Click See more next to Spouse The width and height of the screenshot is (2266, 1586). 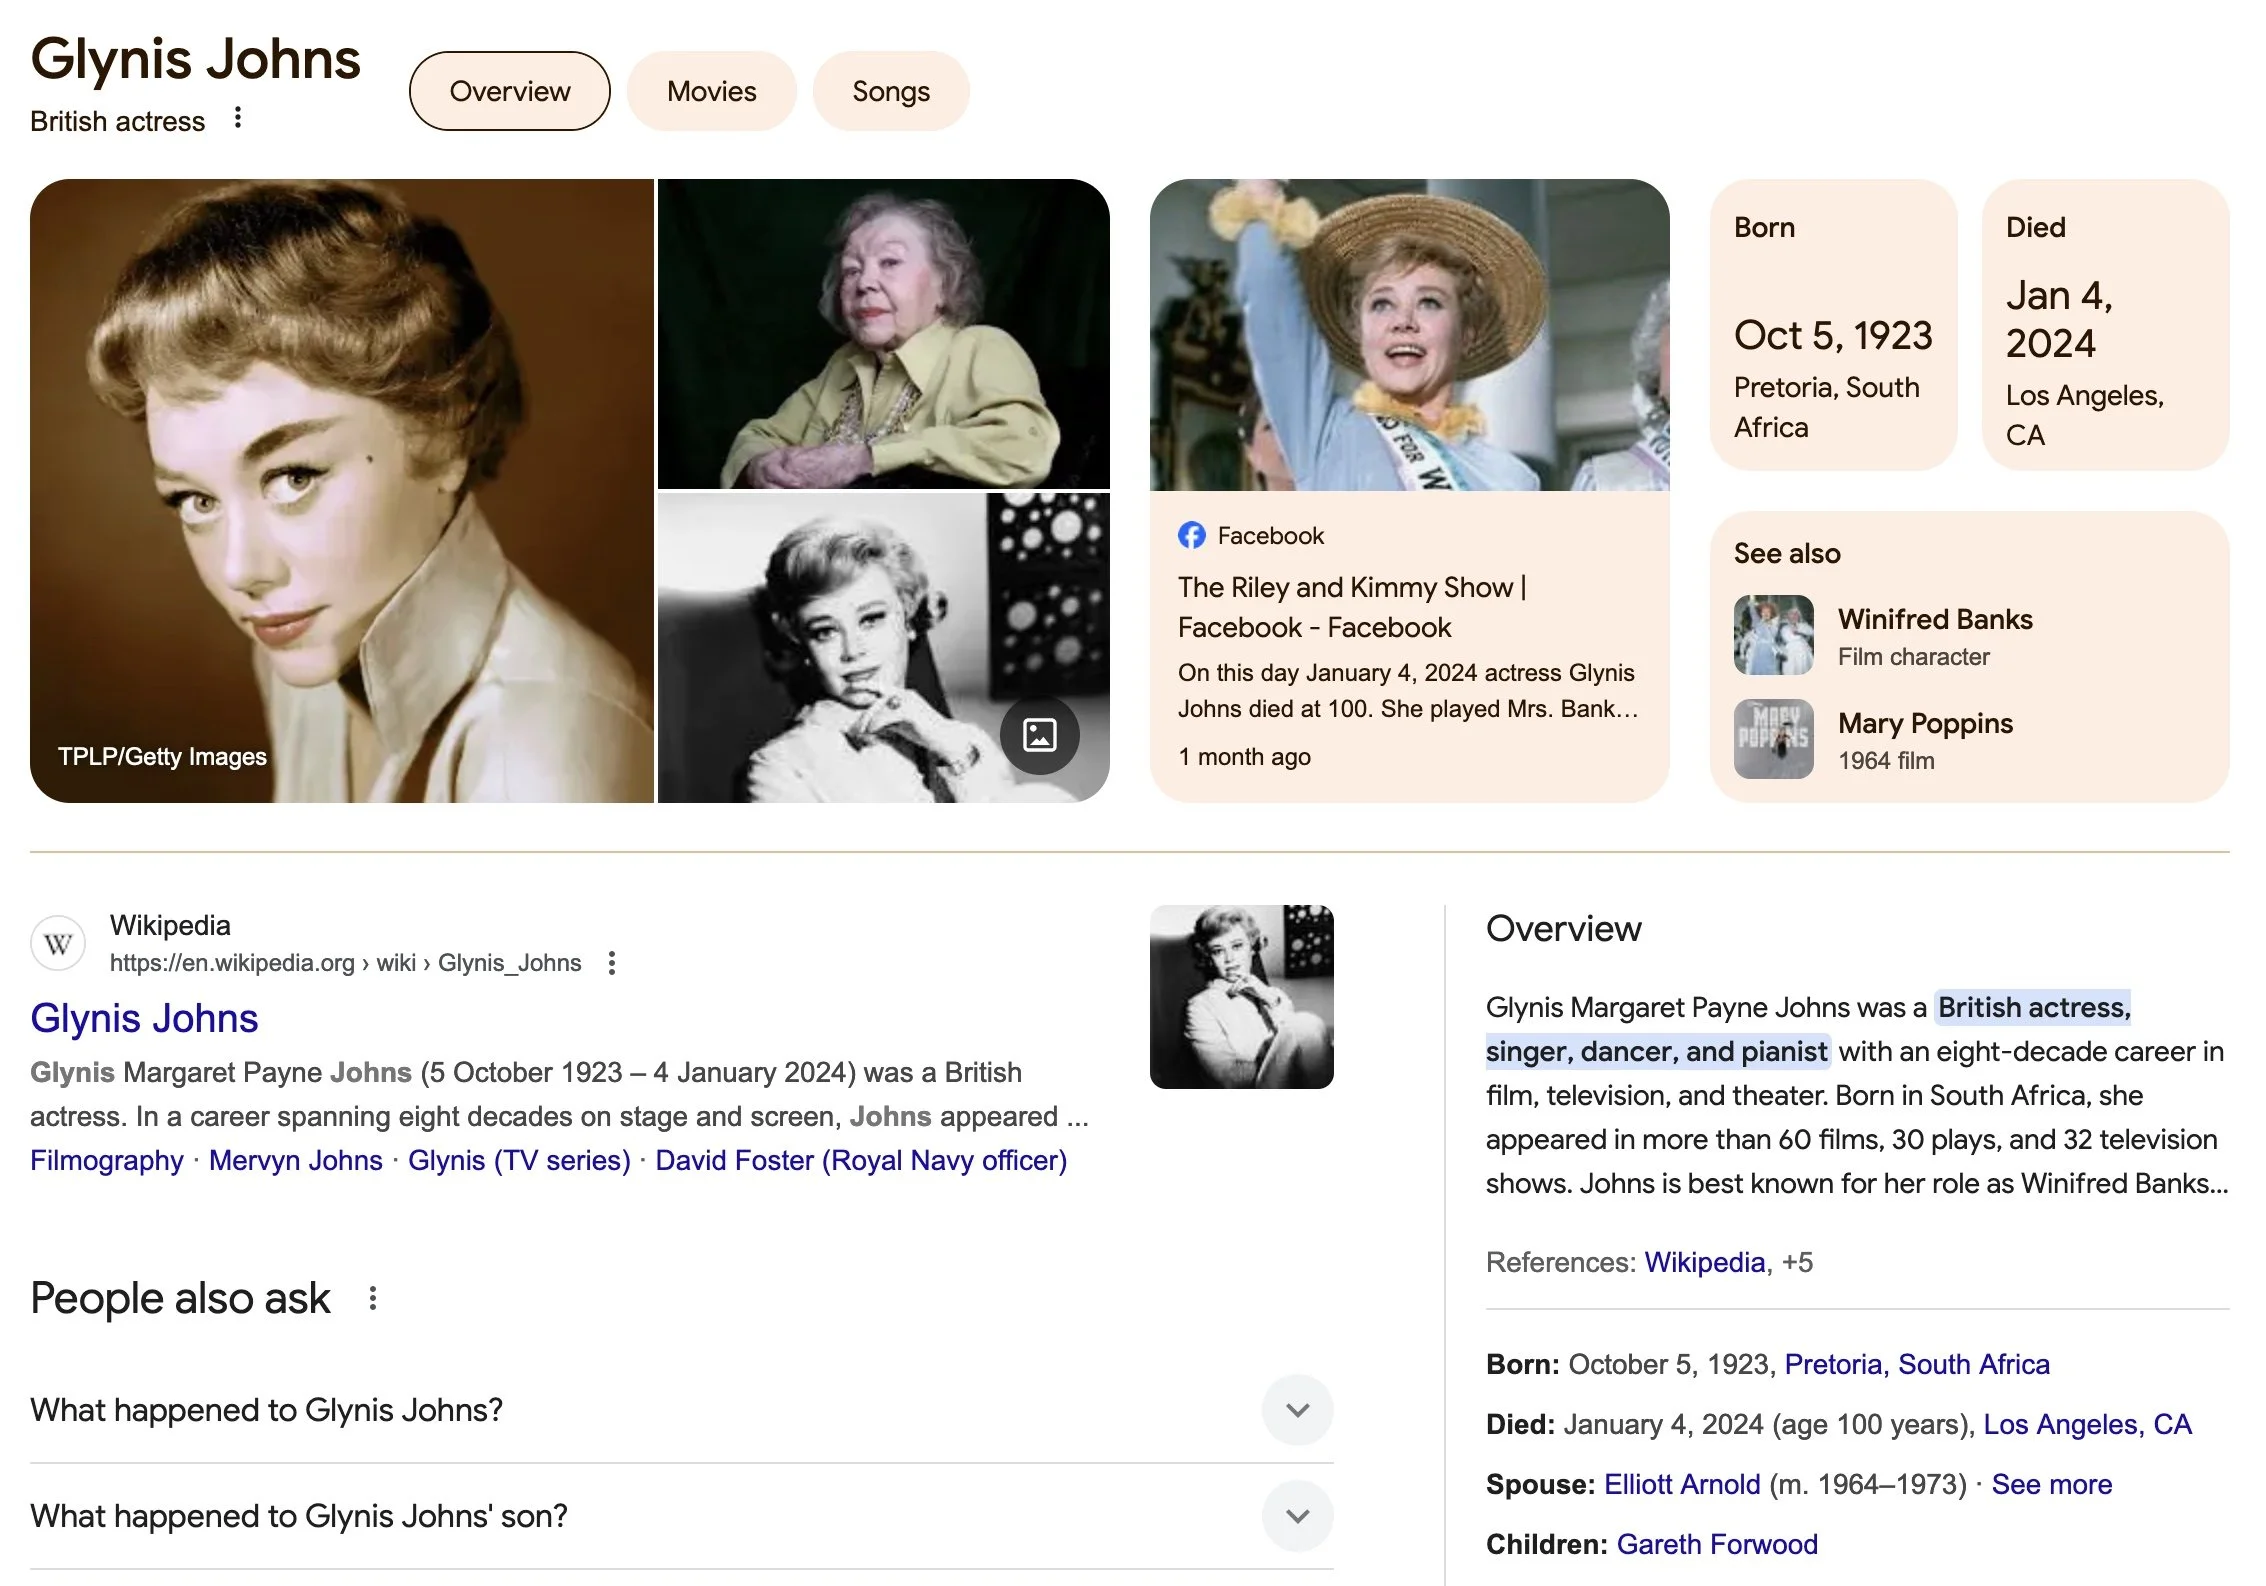(x=2051, y=1484)
